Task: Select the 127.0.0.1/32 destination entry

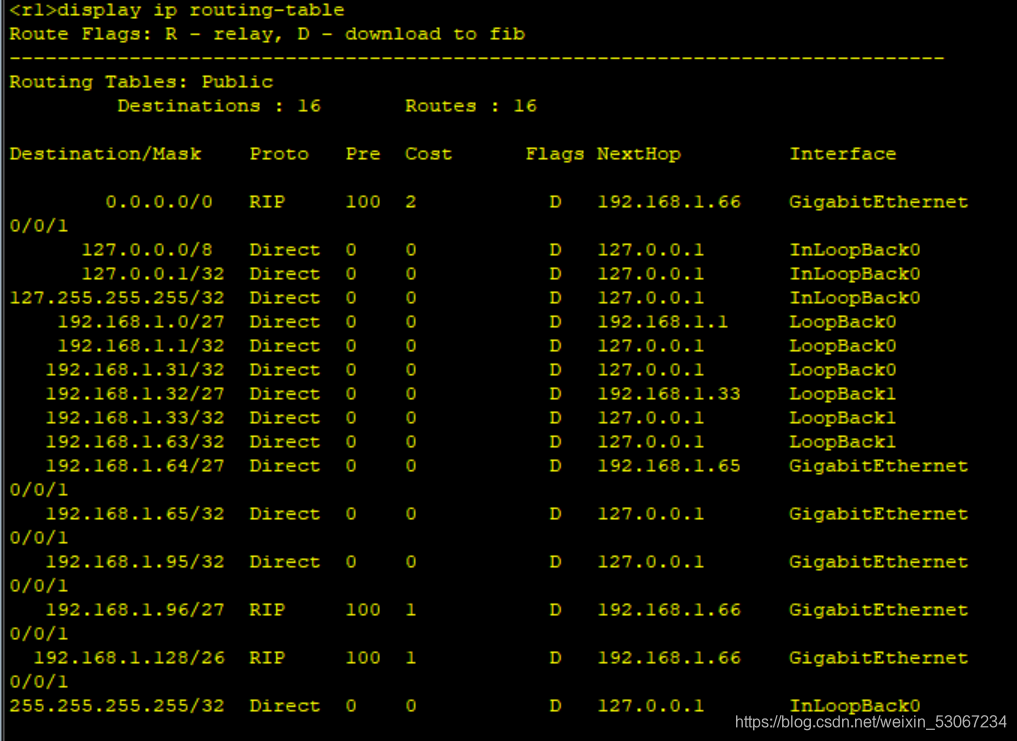Action: [x=153, y=274]
